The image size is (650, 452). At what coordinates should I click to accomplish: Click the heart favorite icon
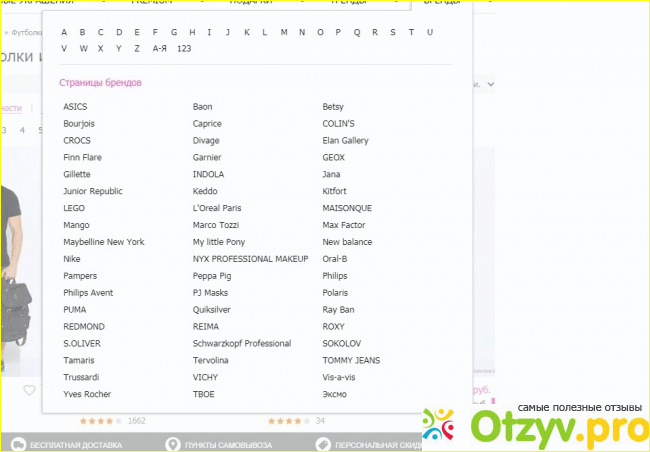point(28,390)
